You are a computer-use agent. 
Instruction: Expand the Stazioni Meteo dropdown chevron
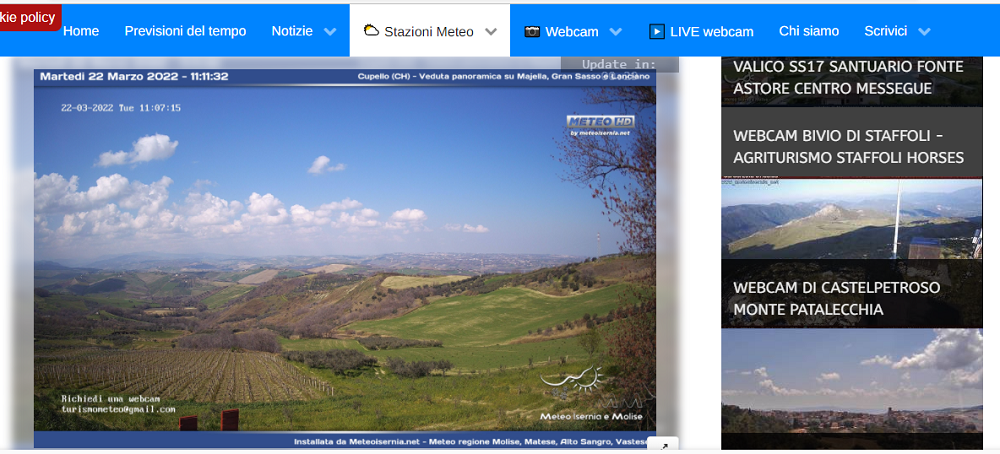pyautogui.click(x=491, y=31)
